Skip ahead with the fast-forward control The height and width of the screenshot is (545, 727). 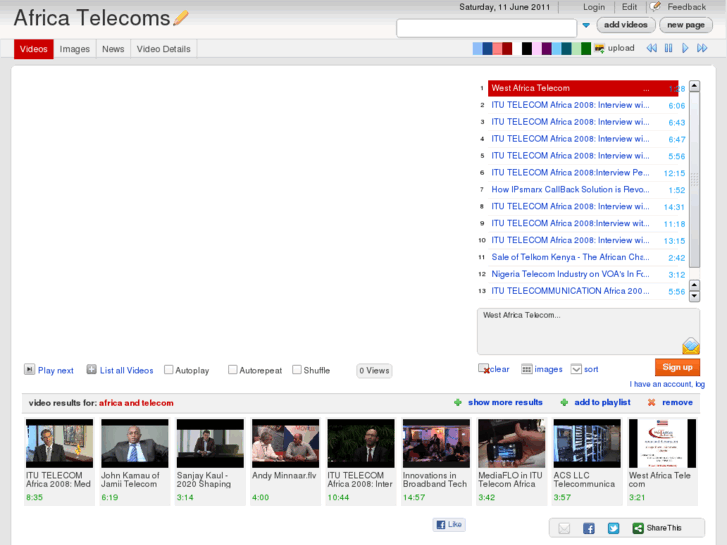(x=702, y=48)
